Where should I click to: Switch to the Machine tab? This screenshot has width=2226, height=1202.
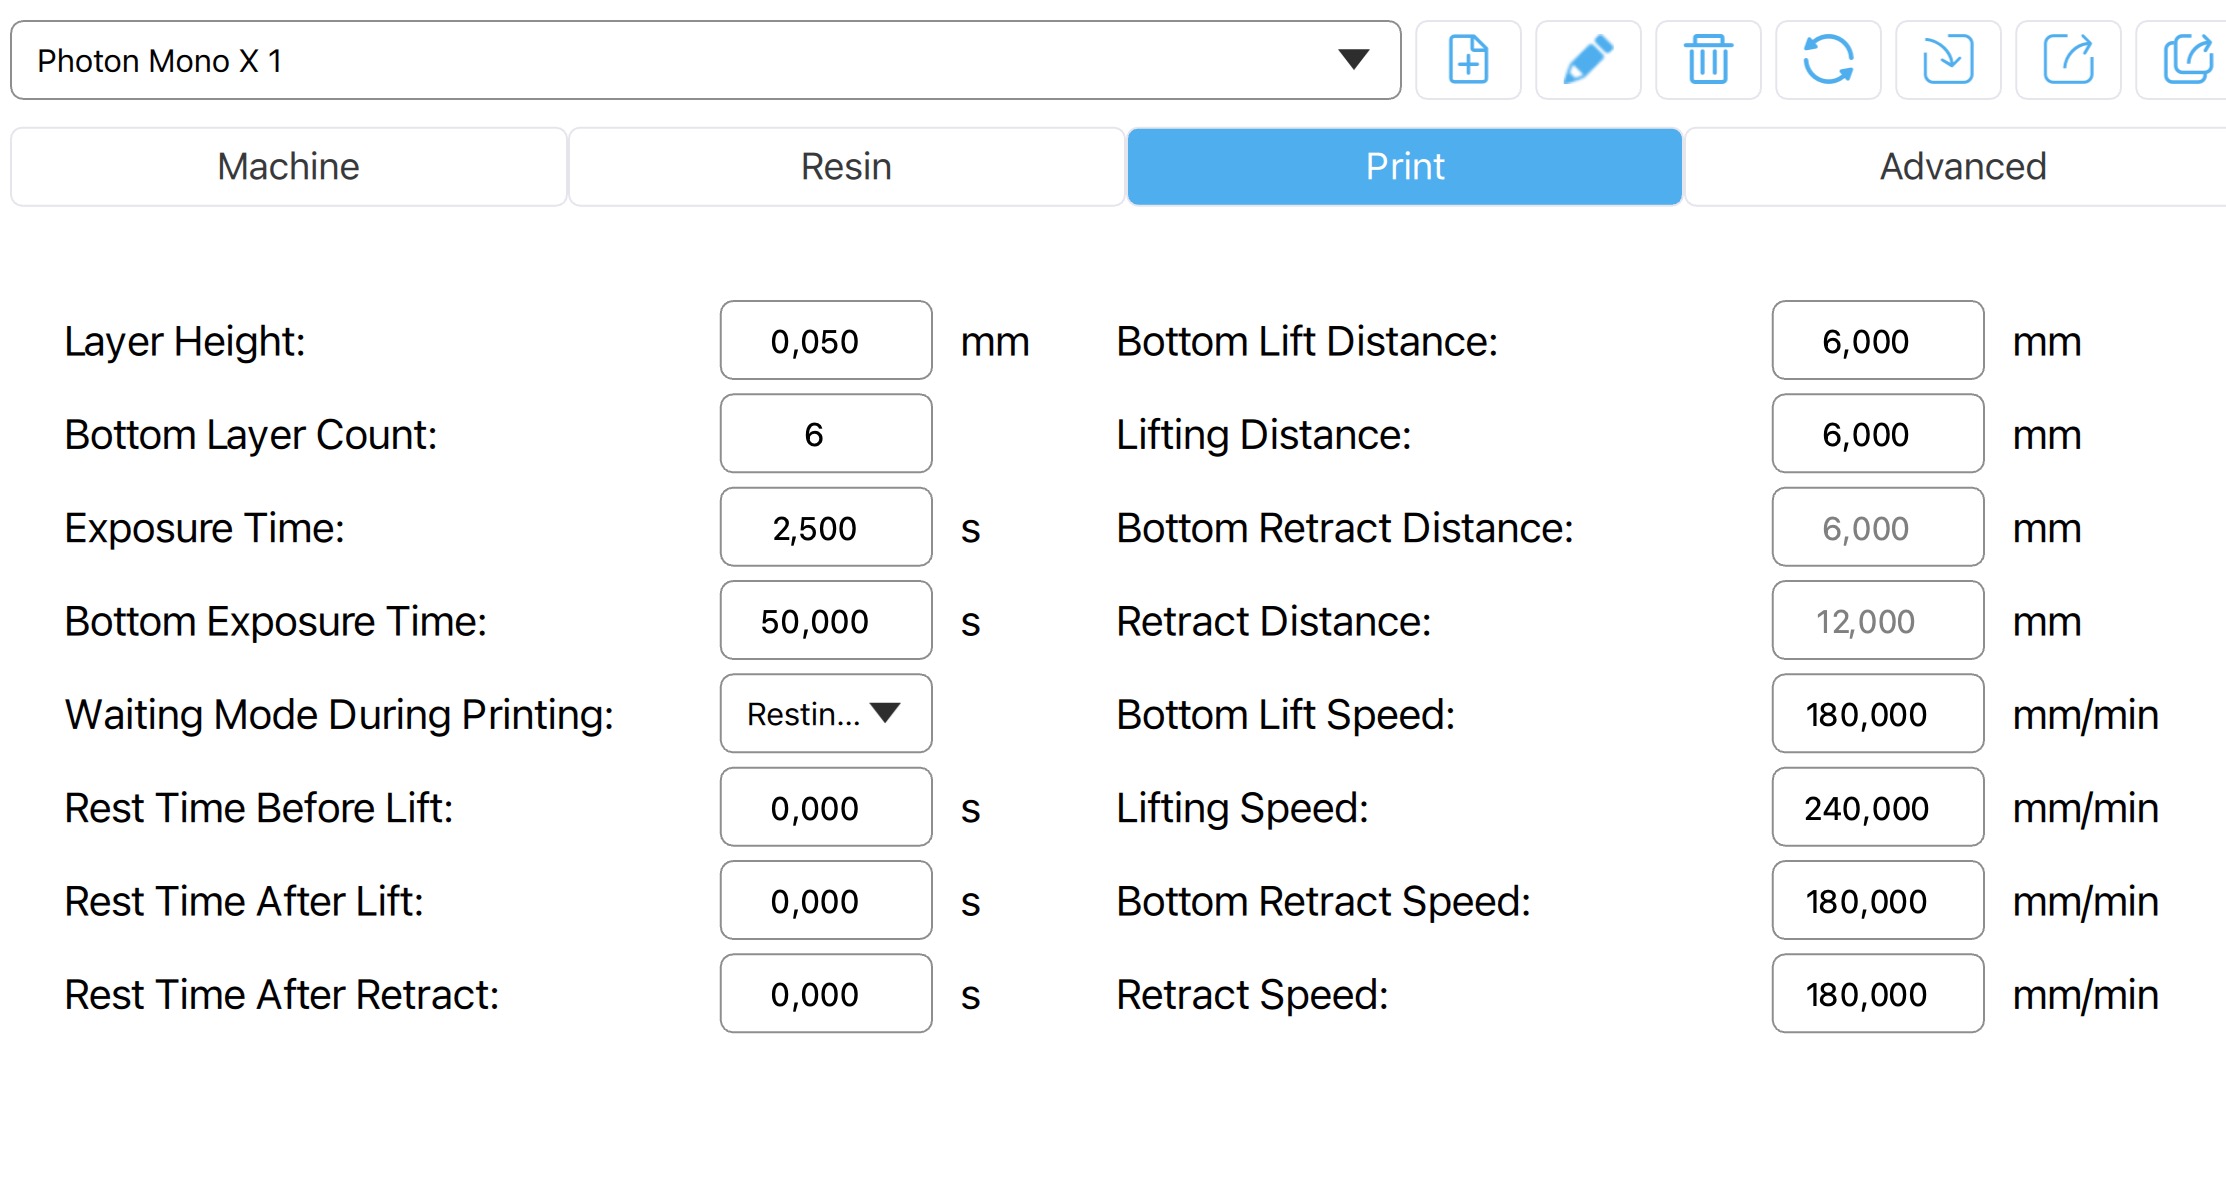pyautogui.click(x=289, y=166)
